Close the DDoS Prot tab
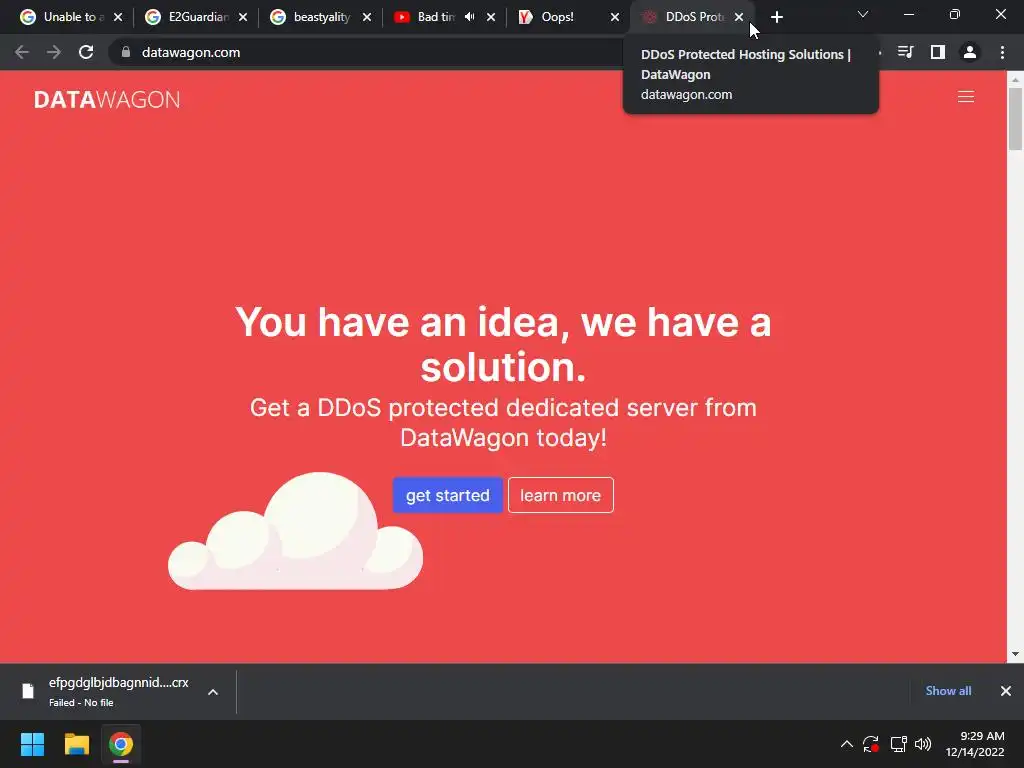Image resolution: width=1024 pixels, height=768 pixels. point(739,18)
